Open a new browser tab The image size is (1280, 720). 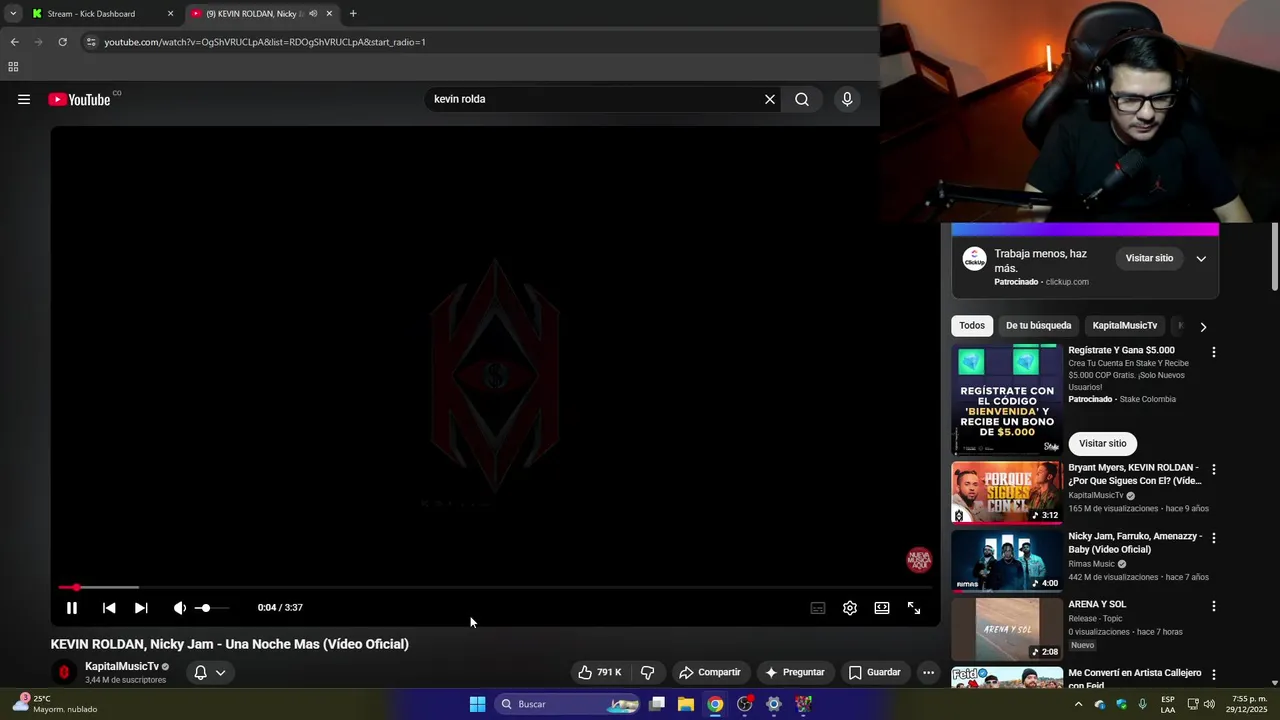point(353,14)
